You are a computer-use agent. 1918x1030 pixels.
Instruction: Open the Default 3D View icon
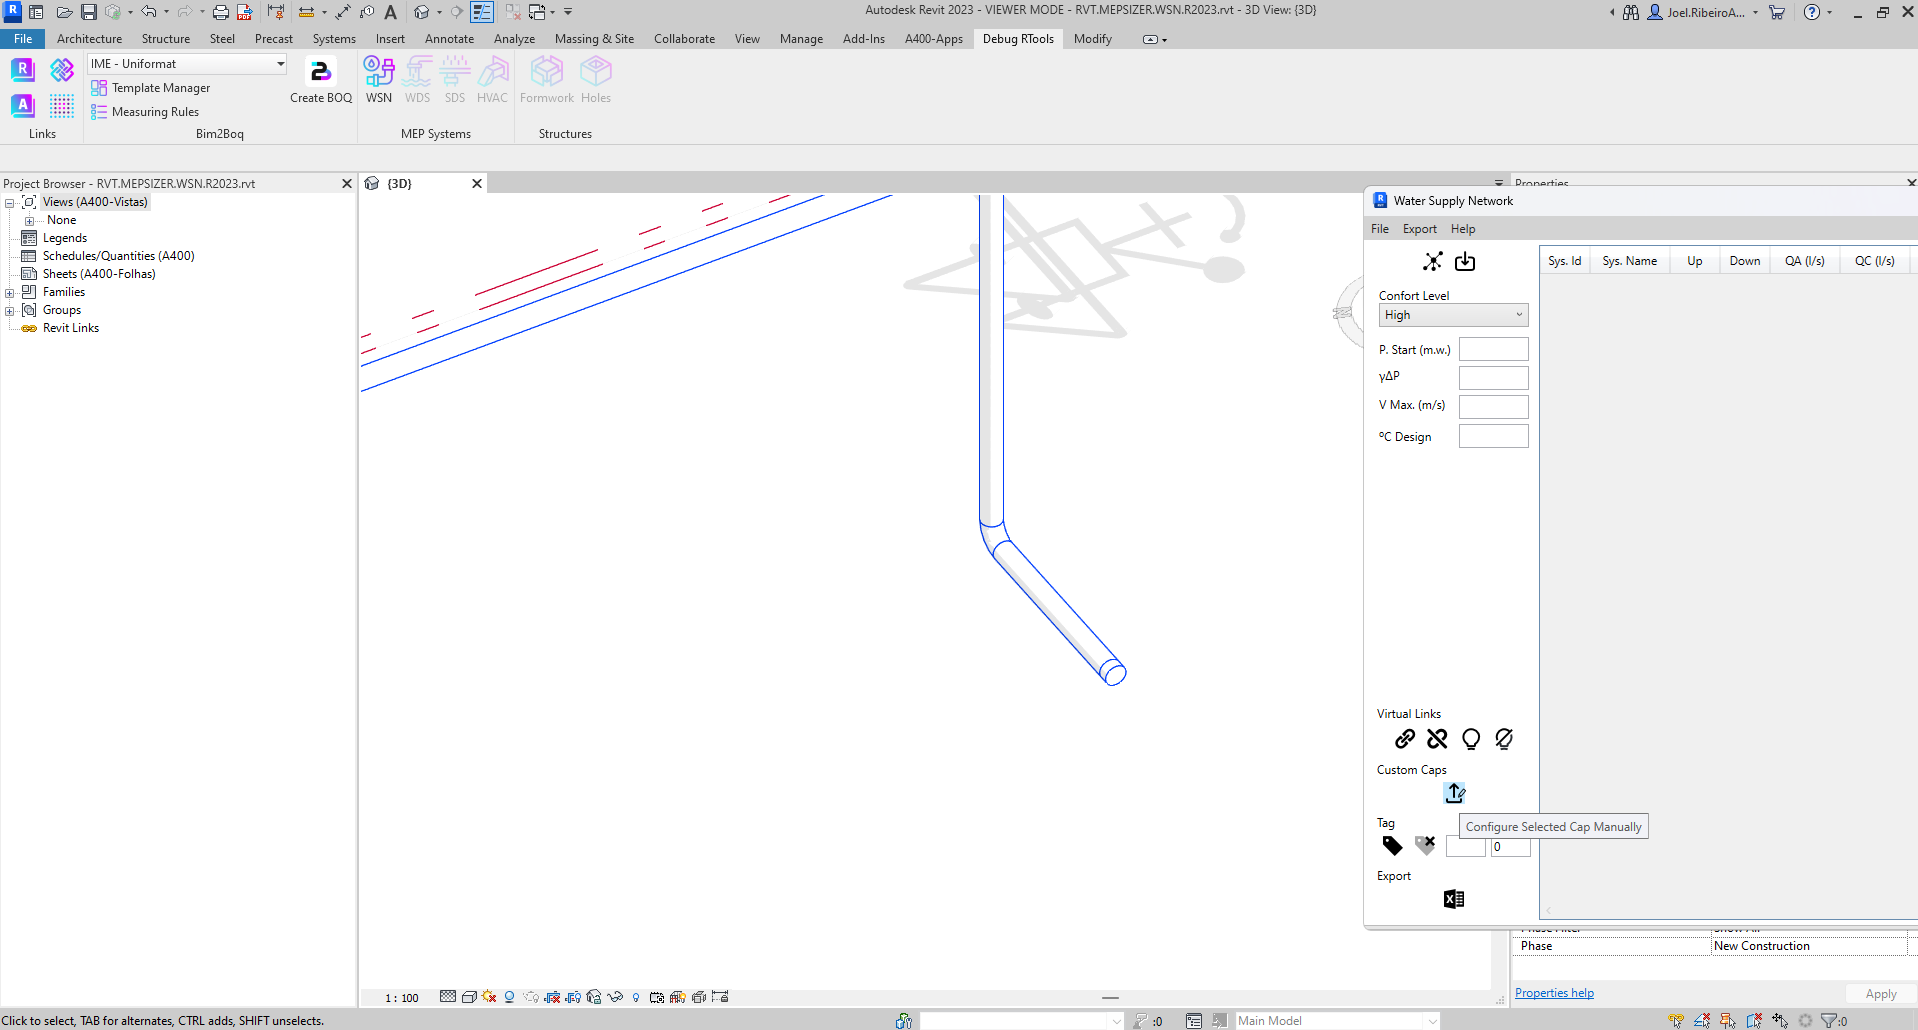pyautogui.click(x=422, y=12)
